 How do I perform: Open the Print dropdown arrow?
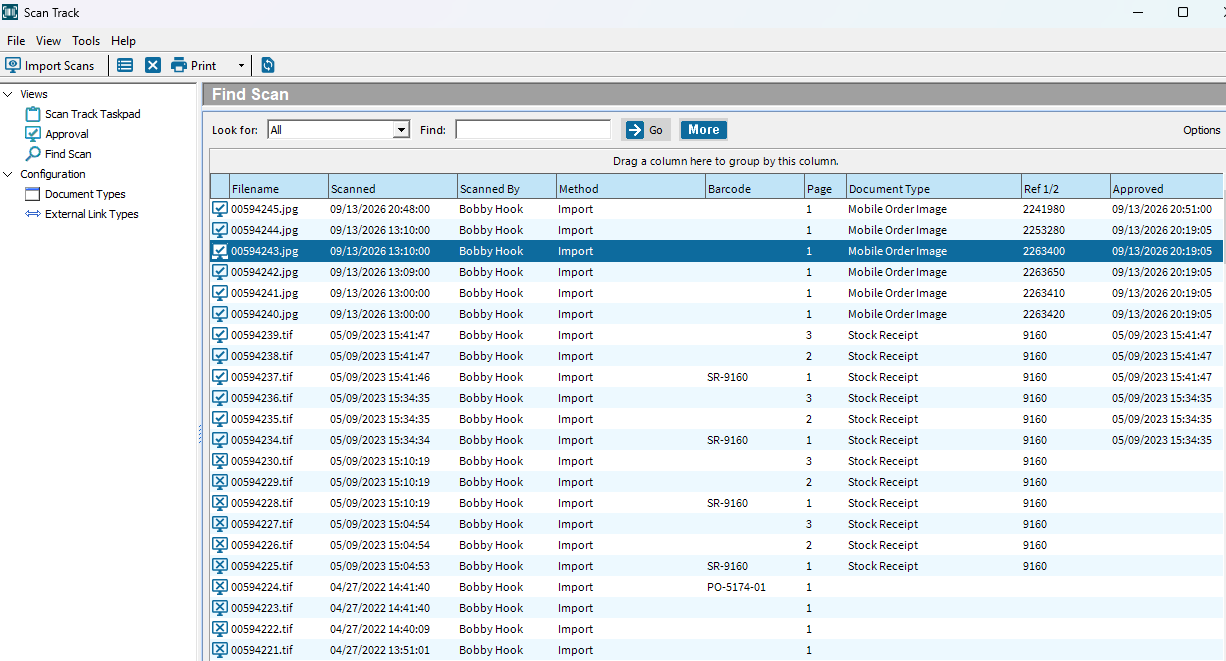241,66
